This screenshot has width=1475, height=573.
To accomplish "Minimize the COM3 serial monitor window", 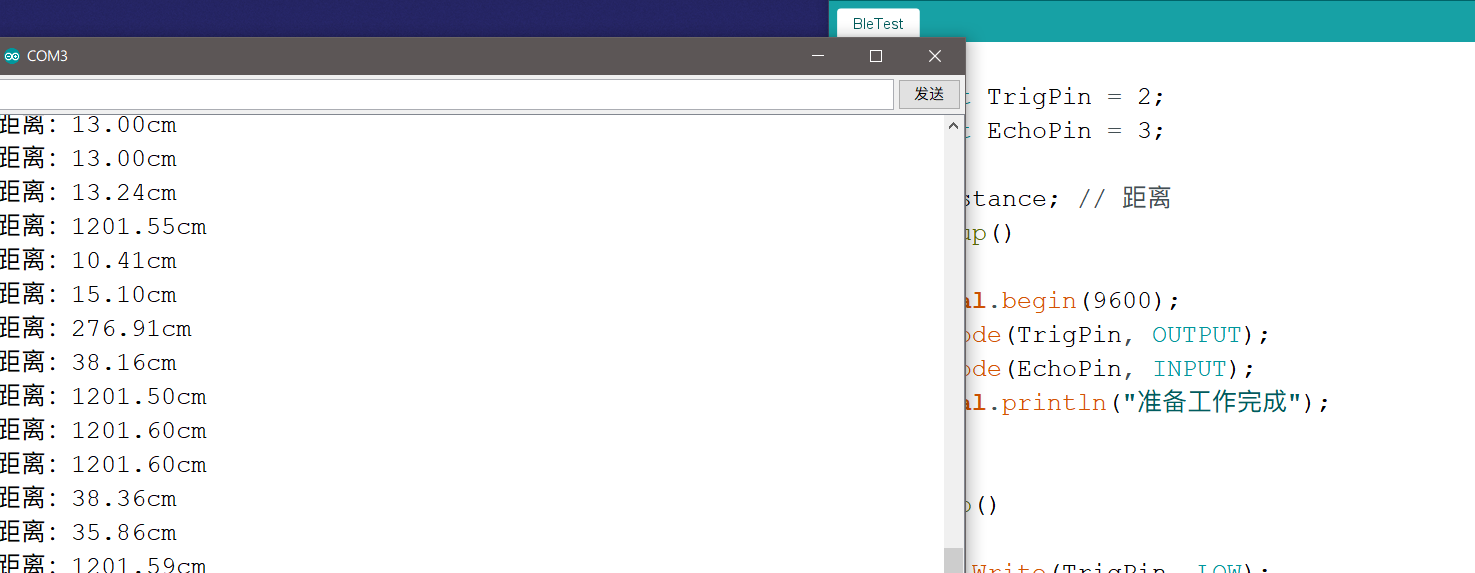I will (819, 56).
